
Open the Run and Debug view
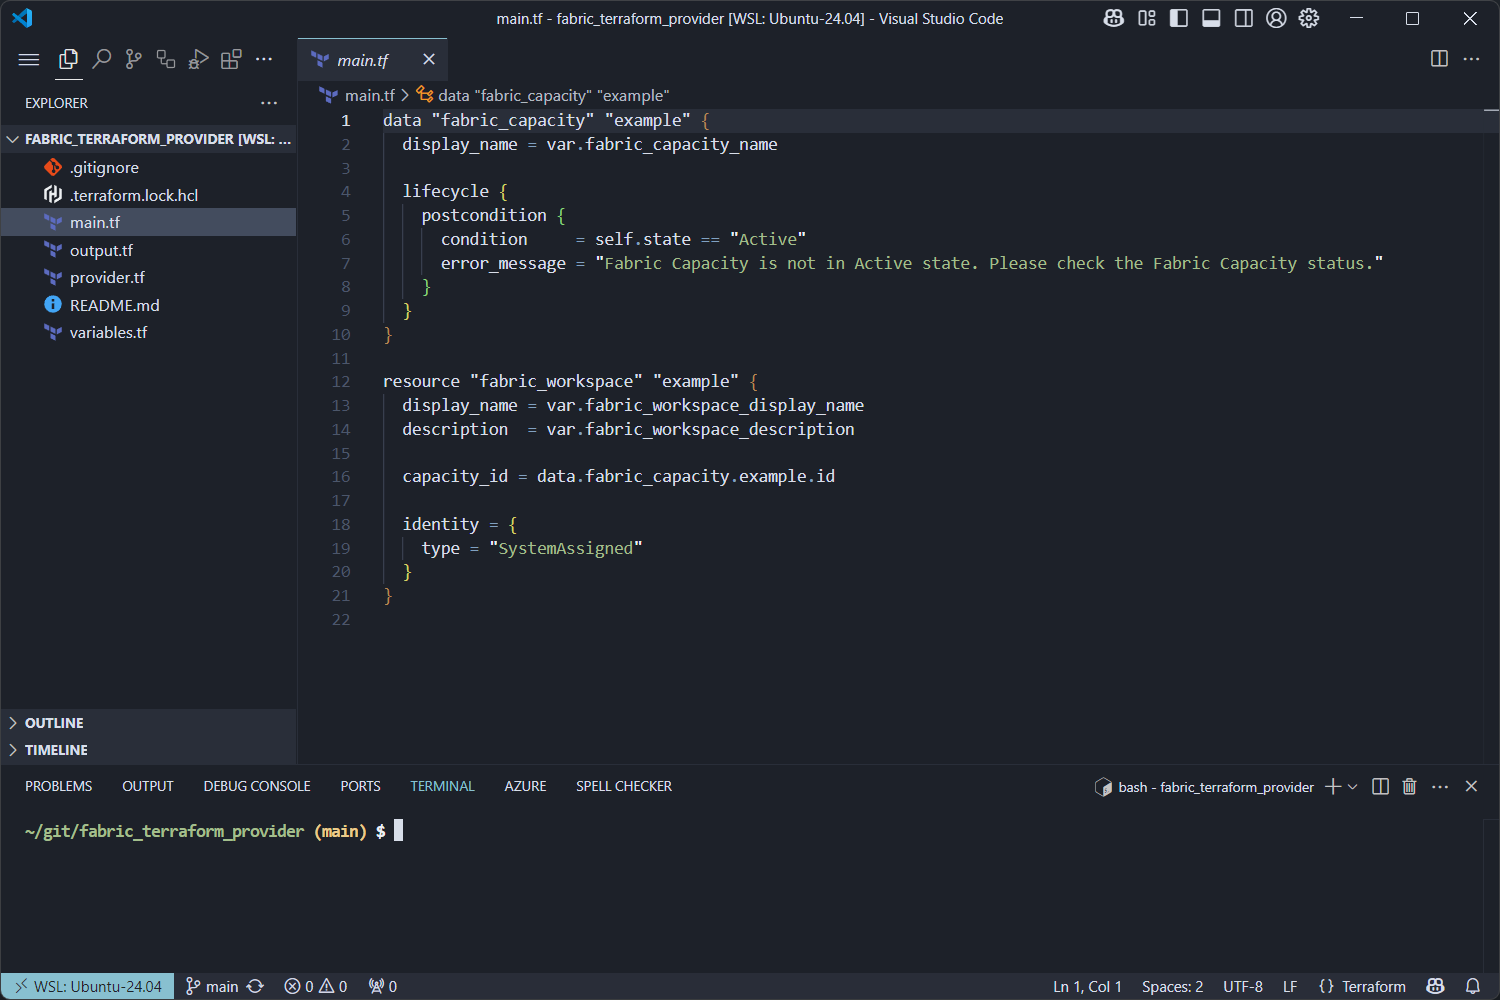(x=198, y=59)
